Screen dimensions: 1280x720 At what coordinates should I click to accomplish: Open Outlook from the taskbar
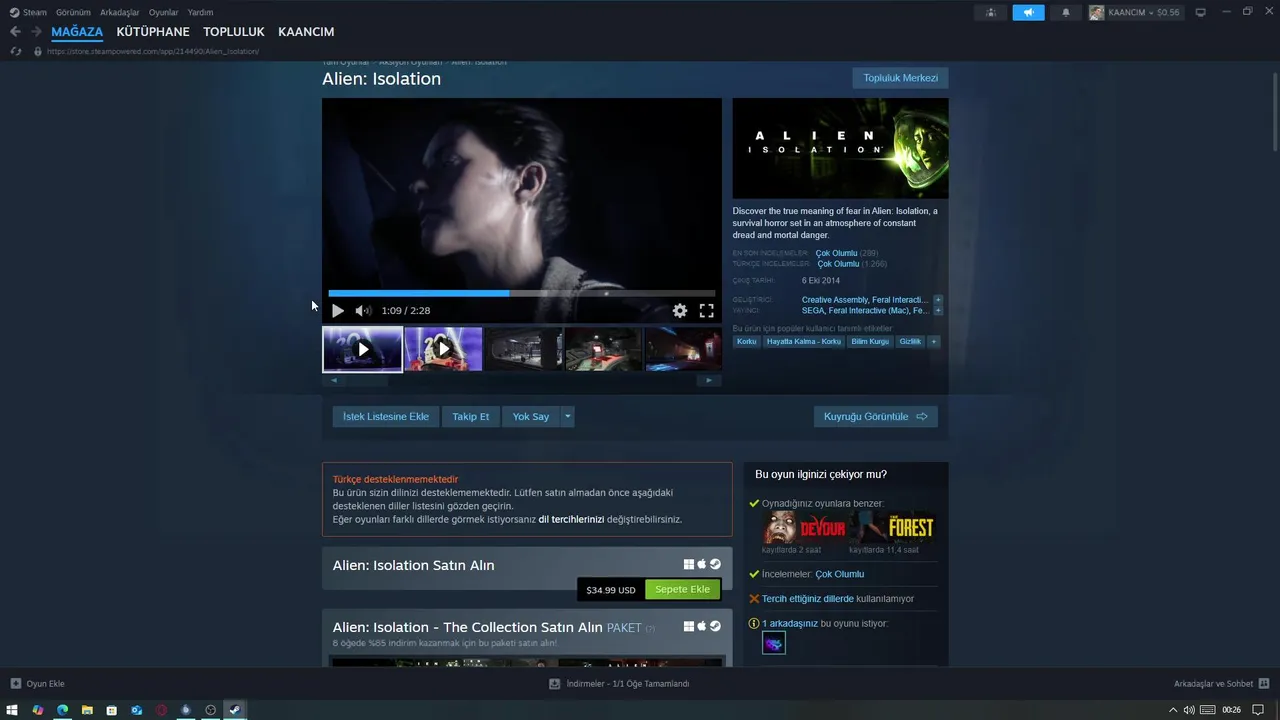[x=136, y=710]
